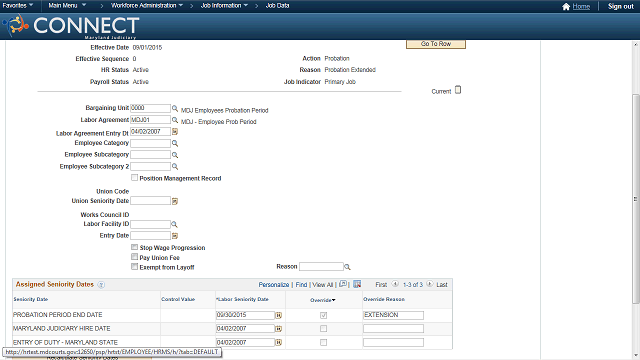Screen dimensions: 640x360
Task: Click the Reason field lookup magnifier
Action: click(x=347, y=267)
